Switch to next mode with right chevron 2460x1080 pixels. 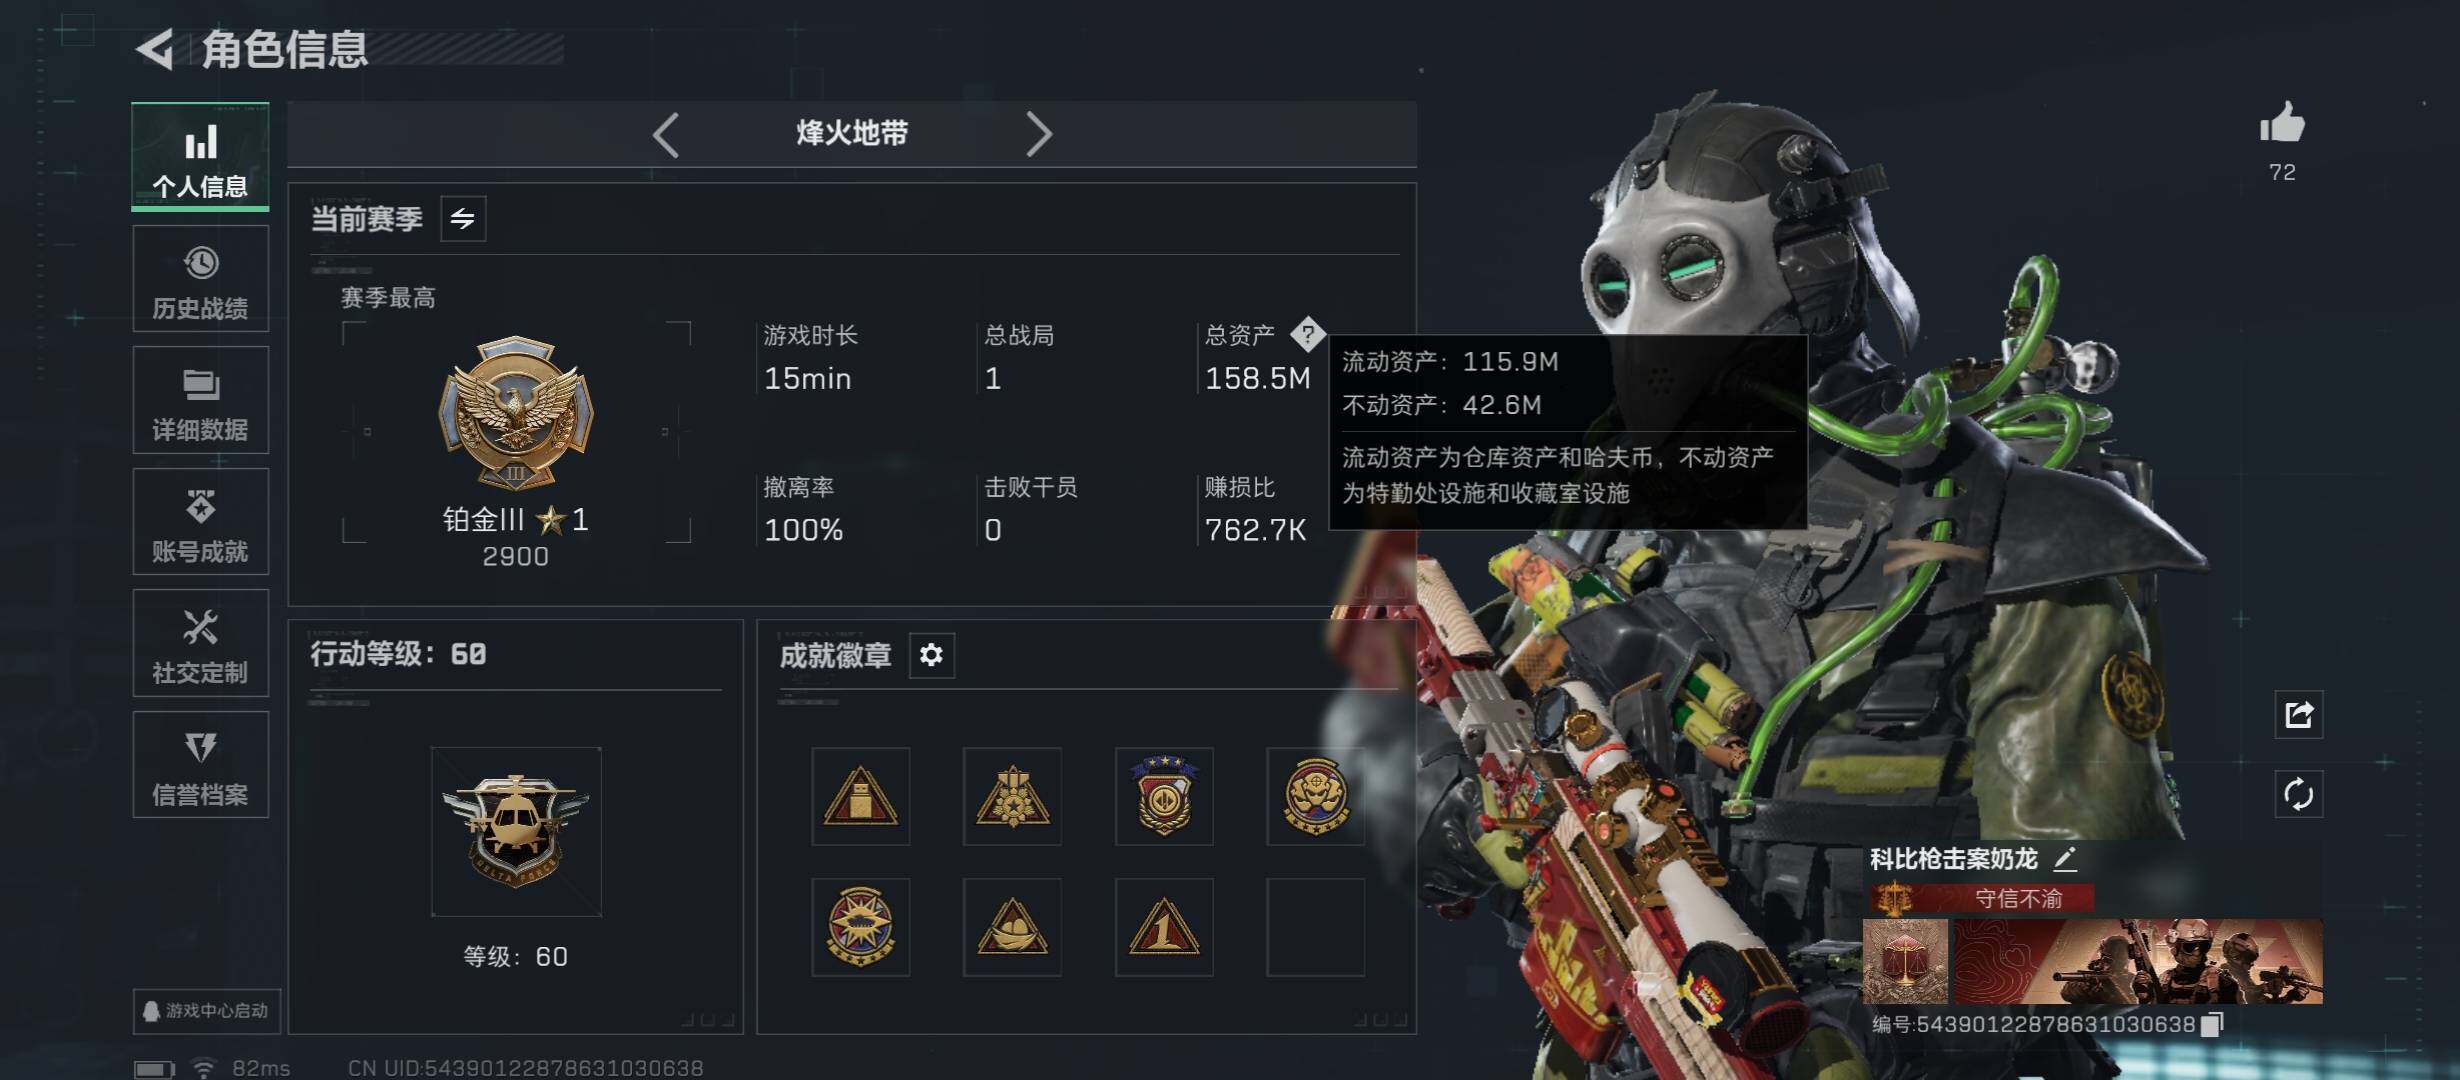coord(1039,134)
